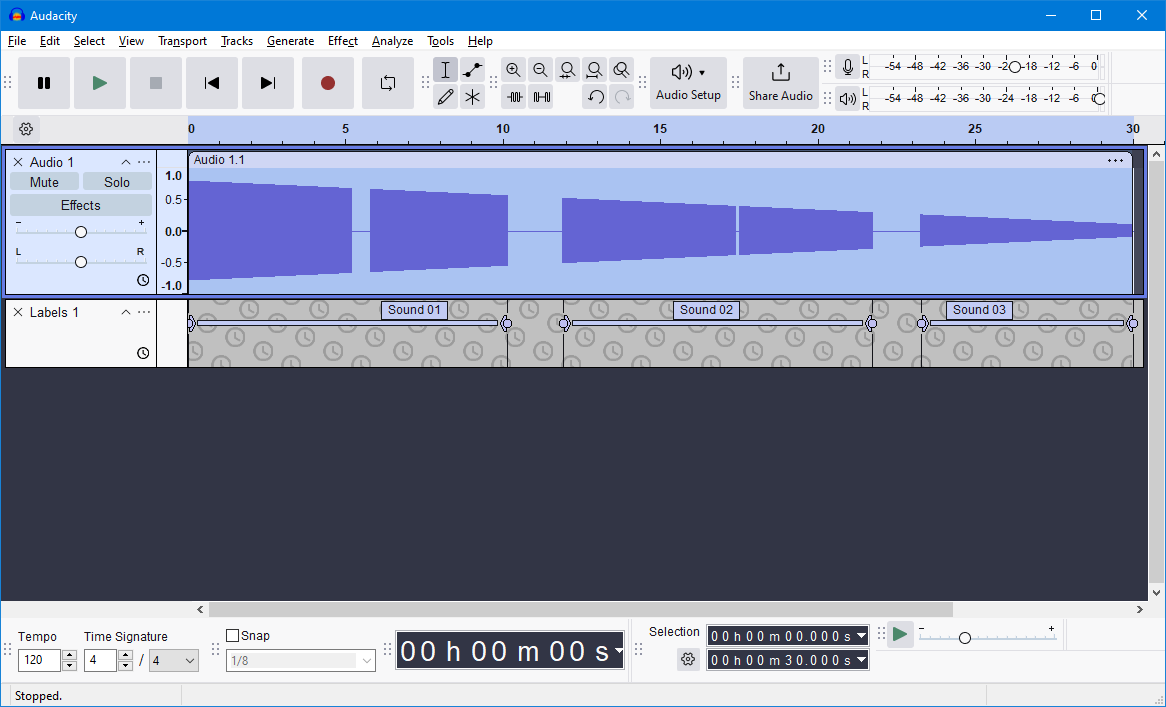The height and width of the screenshot is (707, 1166).
Task: Click the Audio 1 gain slider knob
Action: 81,232
